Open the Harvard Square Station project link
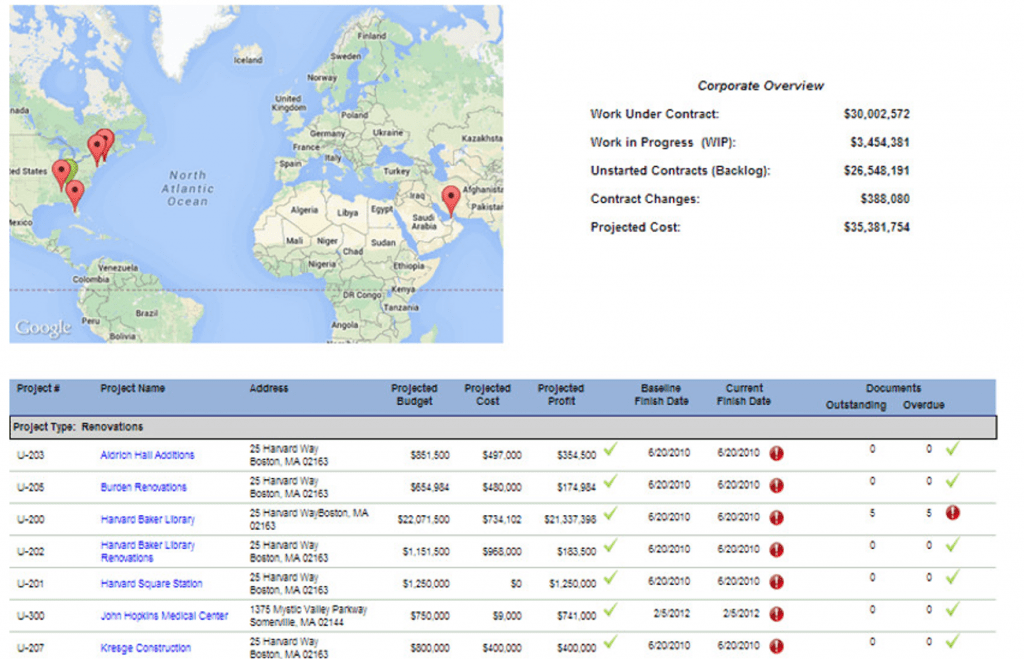The image size is (1024, 659). (152, 583)
